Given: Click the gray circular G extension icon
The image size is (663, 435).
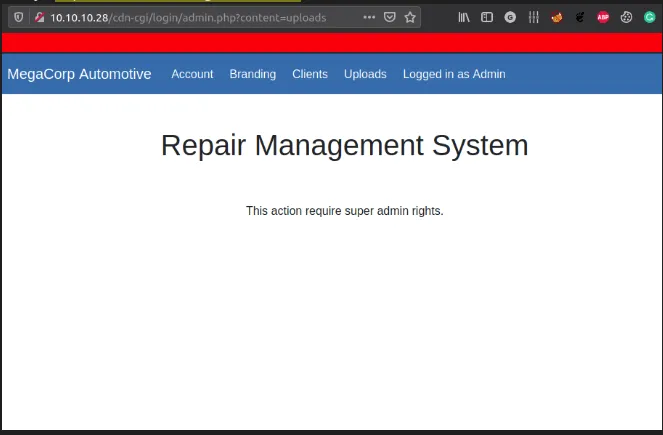Looking at the screenshot, I should [511, 17].
